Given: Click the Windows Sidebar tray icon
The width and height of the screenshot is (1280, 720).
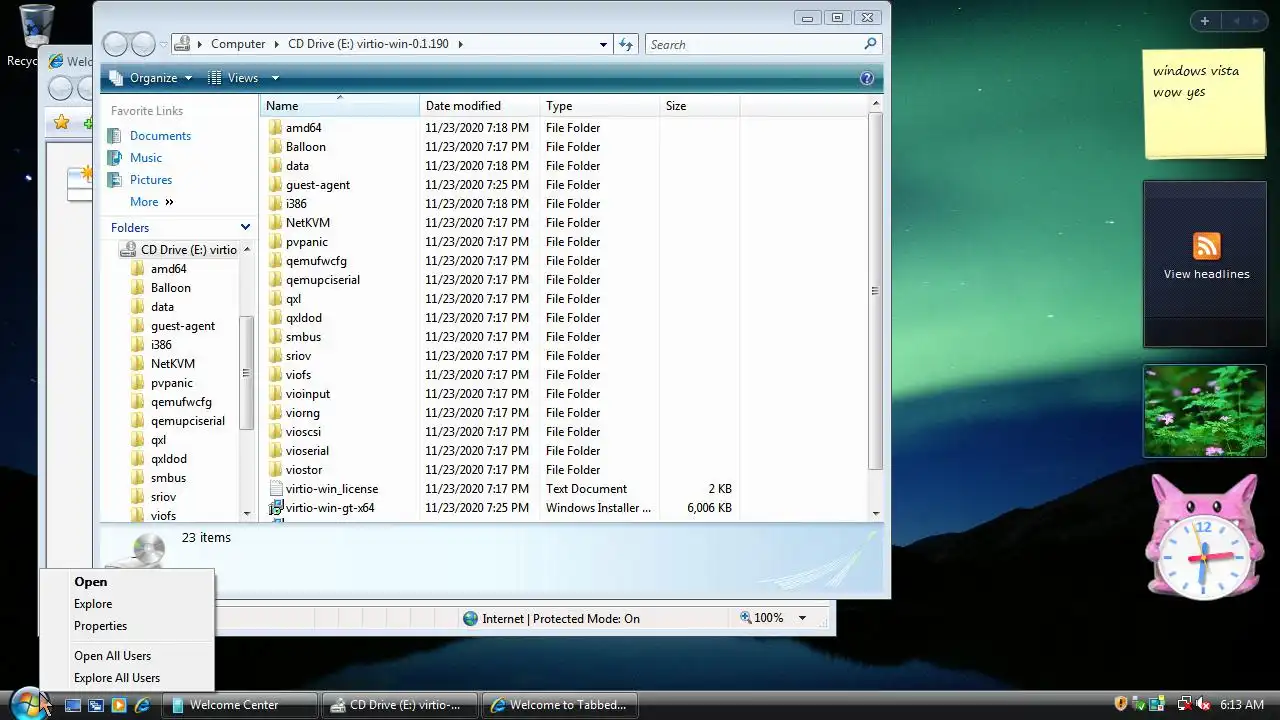Looking at the screenshot, I should (1157, 704).
